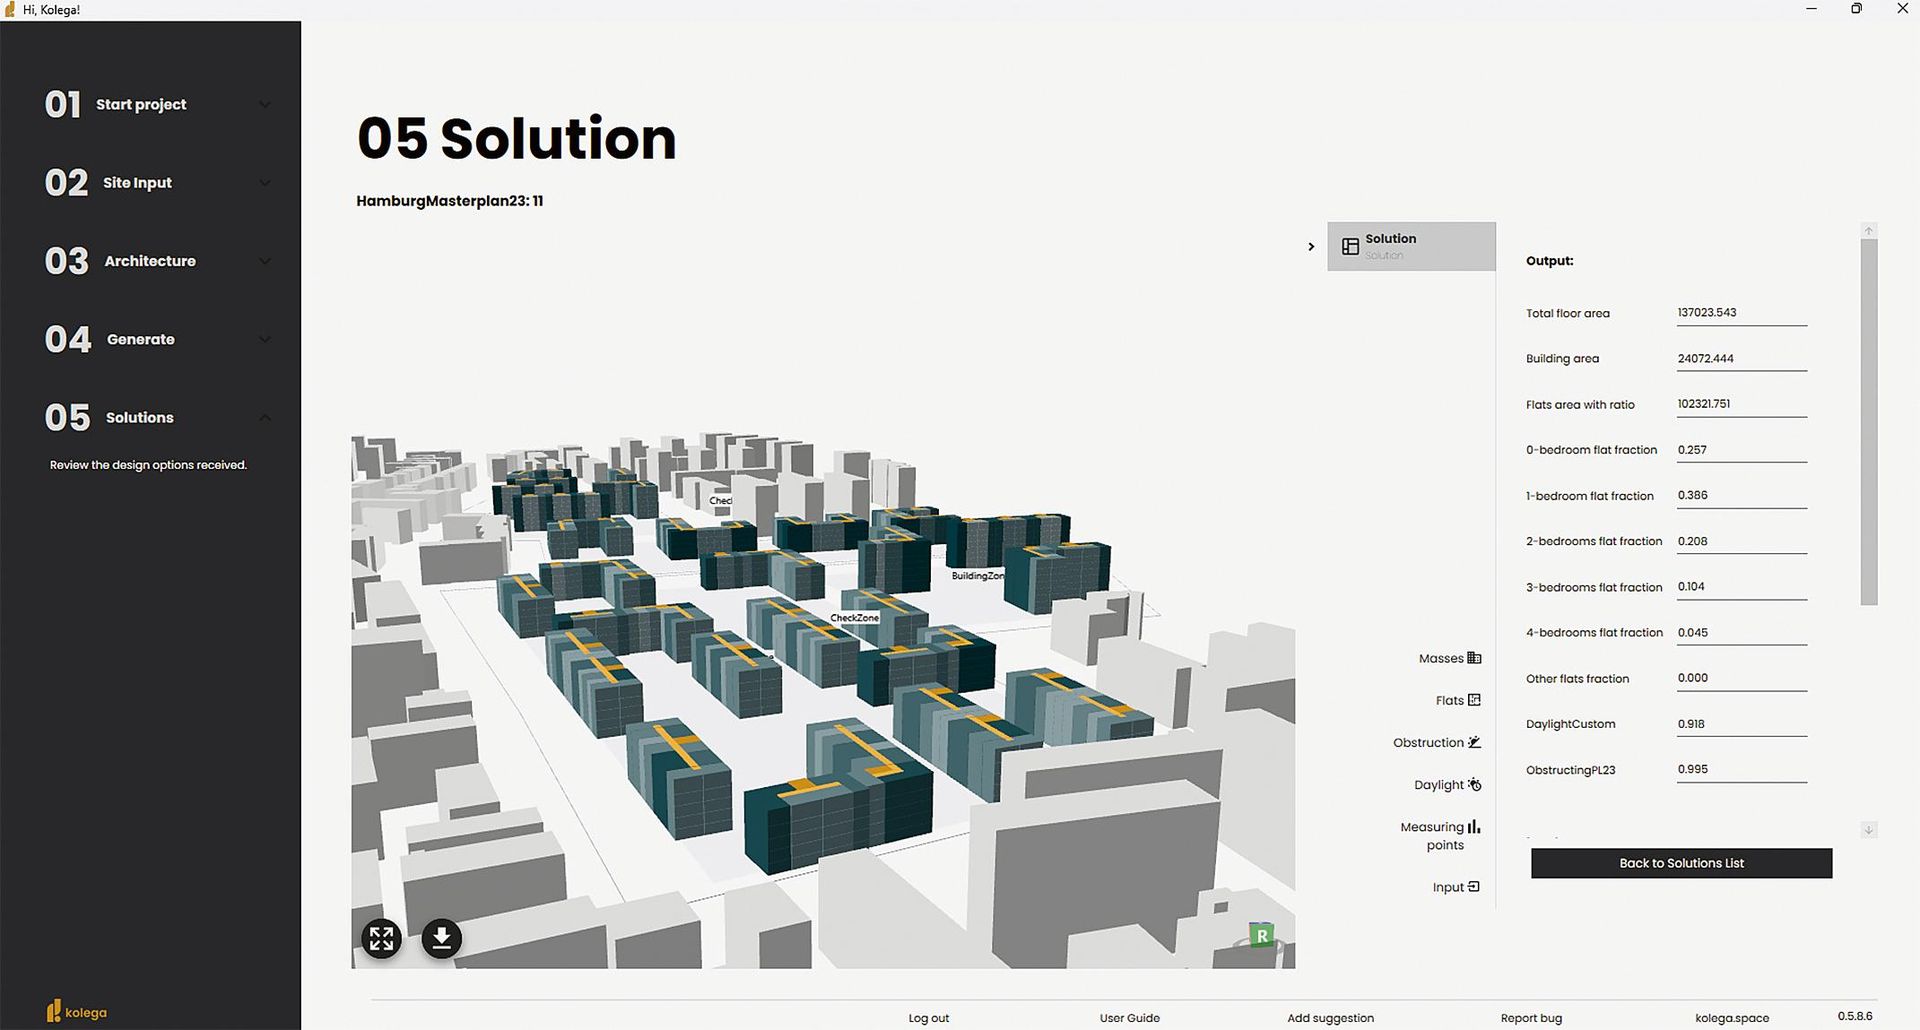1920x1030 pixels.
Task: Collapse the 05 Solutions section
Action: click(265, 417)
